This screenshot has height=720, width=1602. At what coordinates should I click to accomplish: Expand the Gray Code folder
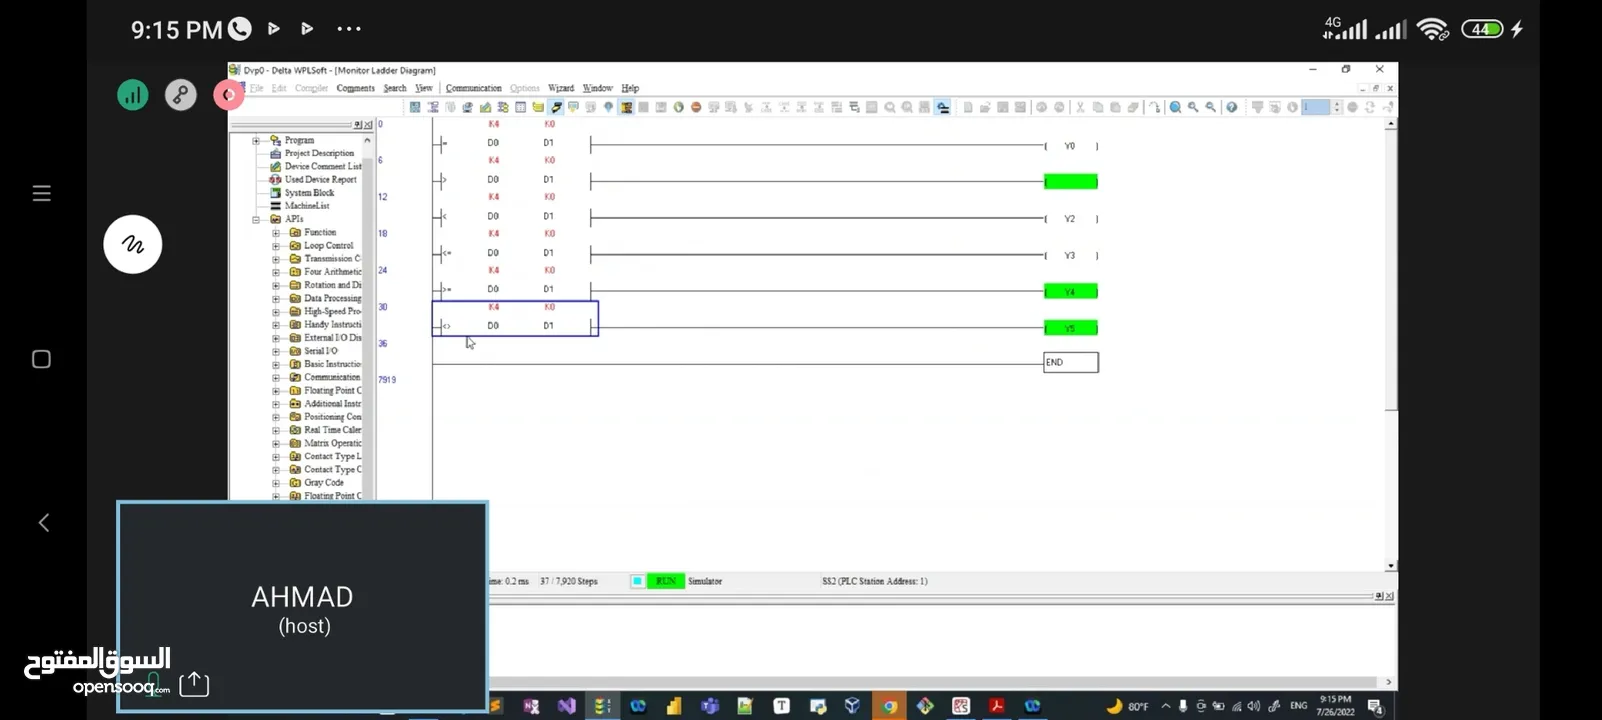276,482
